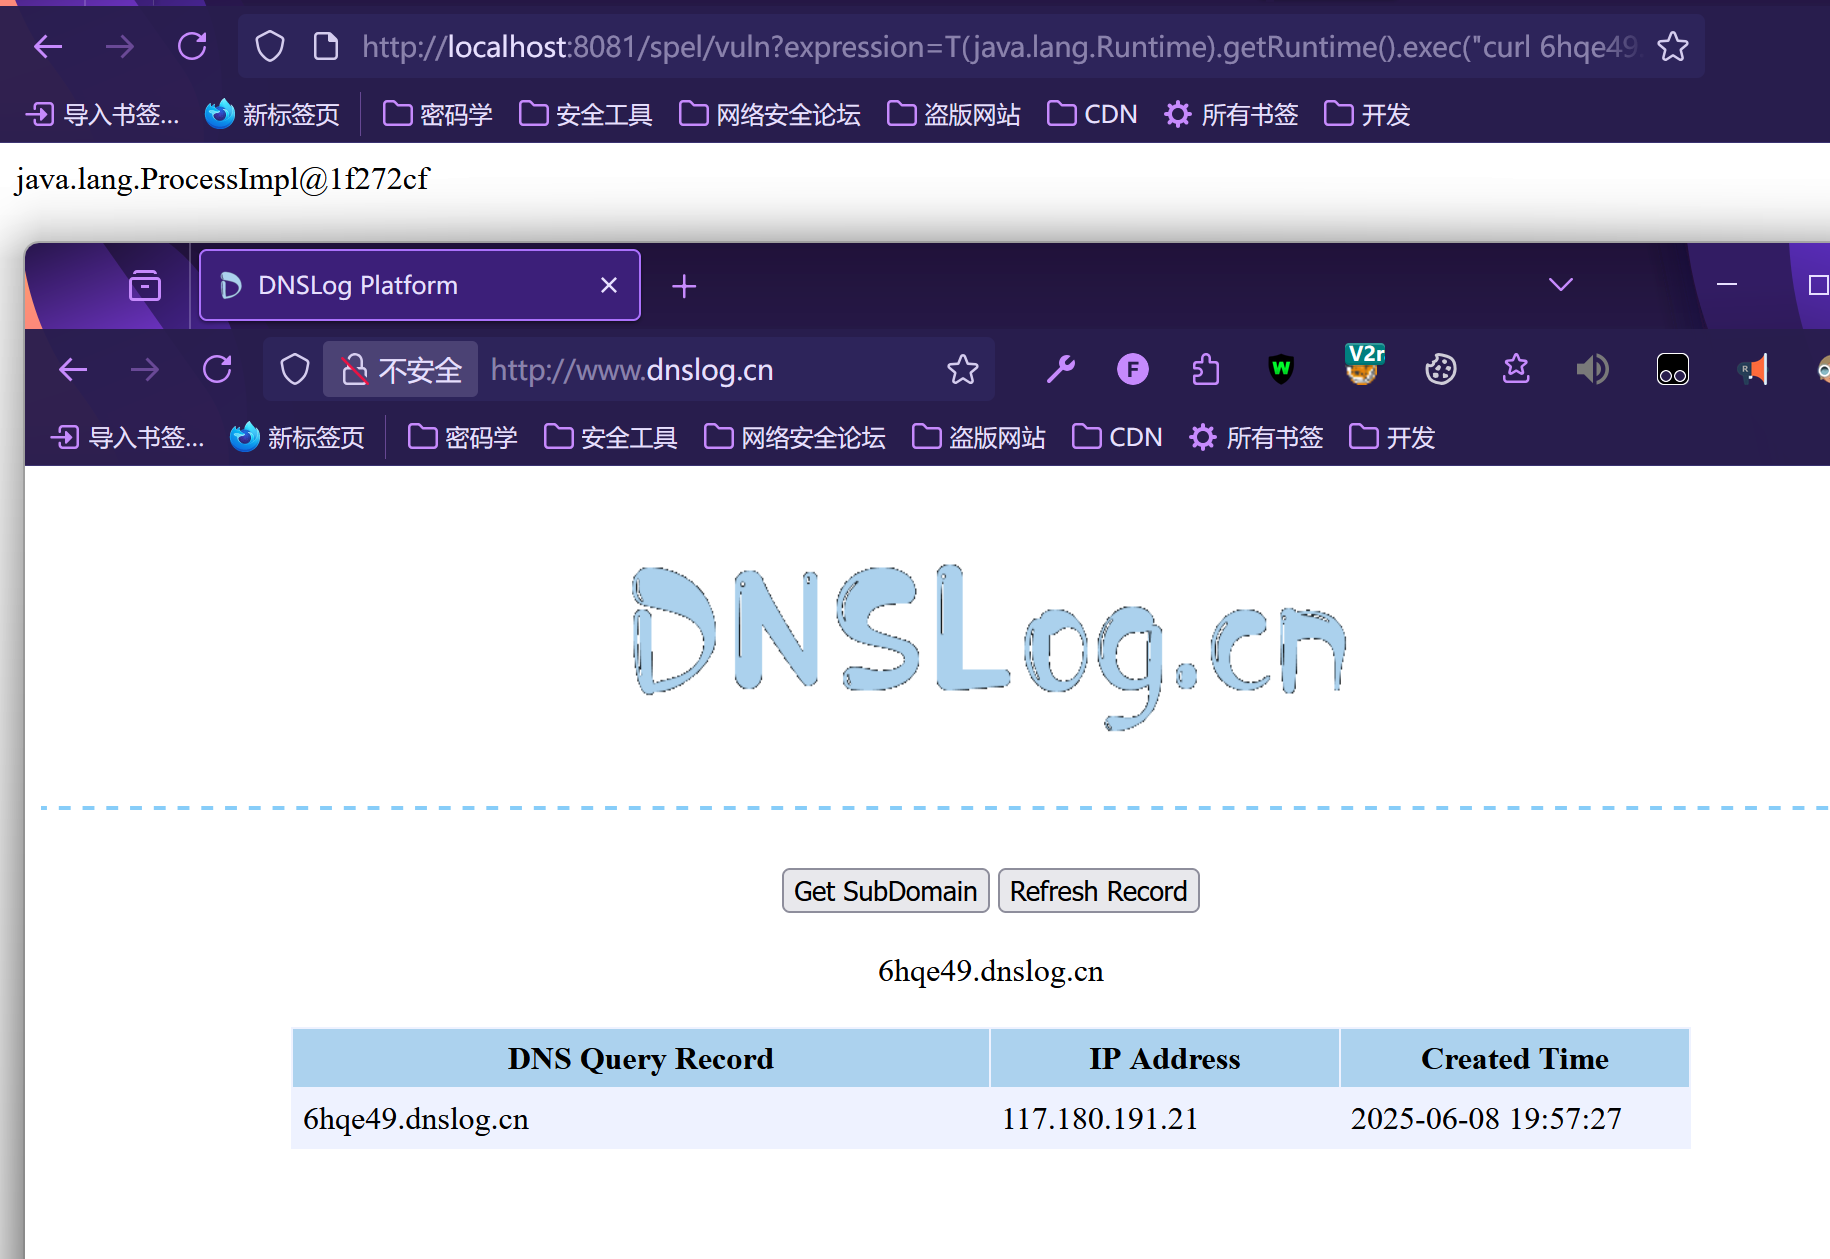Click the megaphone extension icon
1830x1259 pixels.
[x=1754, y=370]
